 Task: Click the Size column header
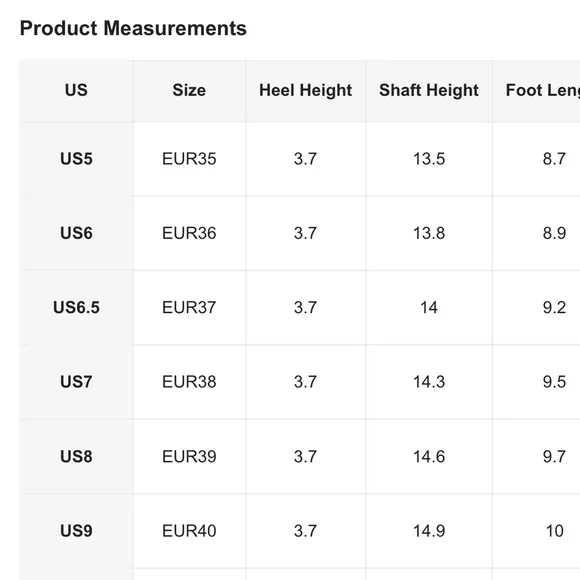(189, 90)
